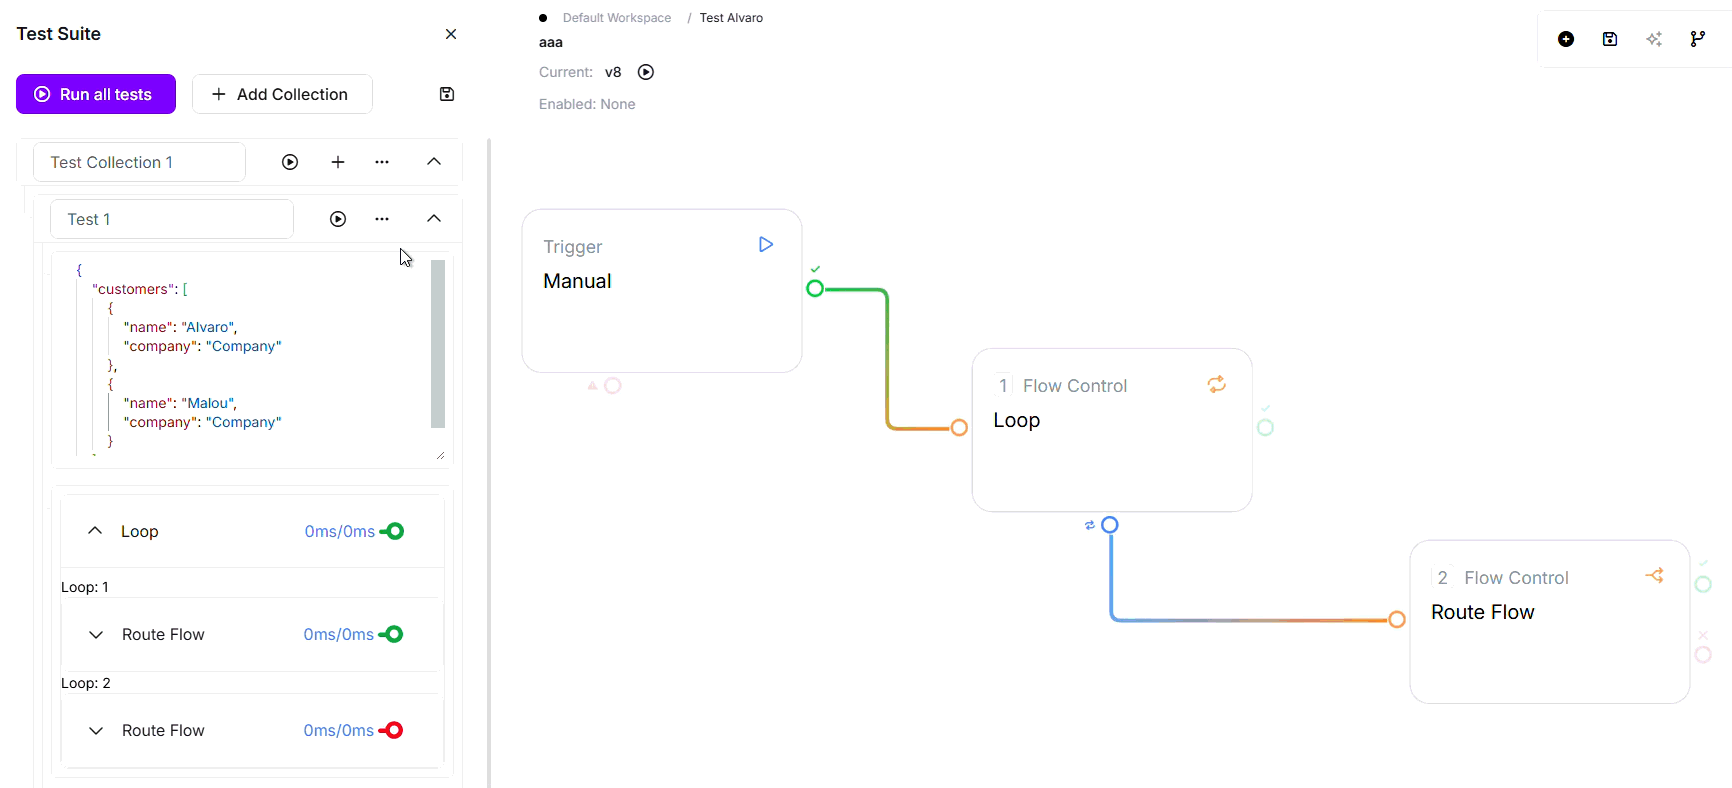Run Test Collection 1 with its play icon
Viewport: 1732px width, 788px height.
point(290,162)
